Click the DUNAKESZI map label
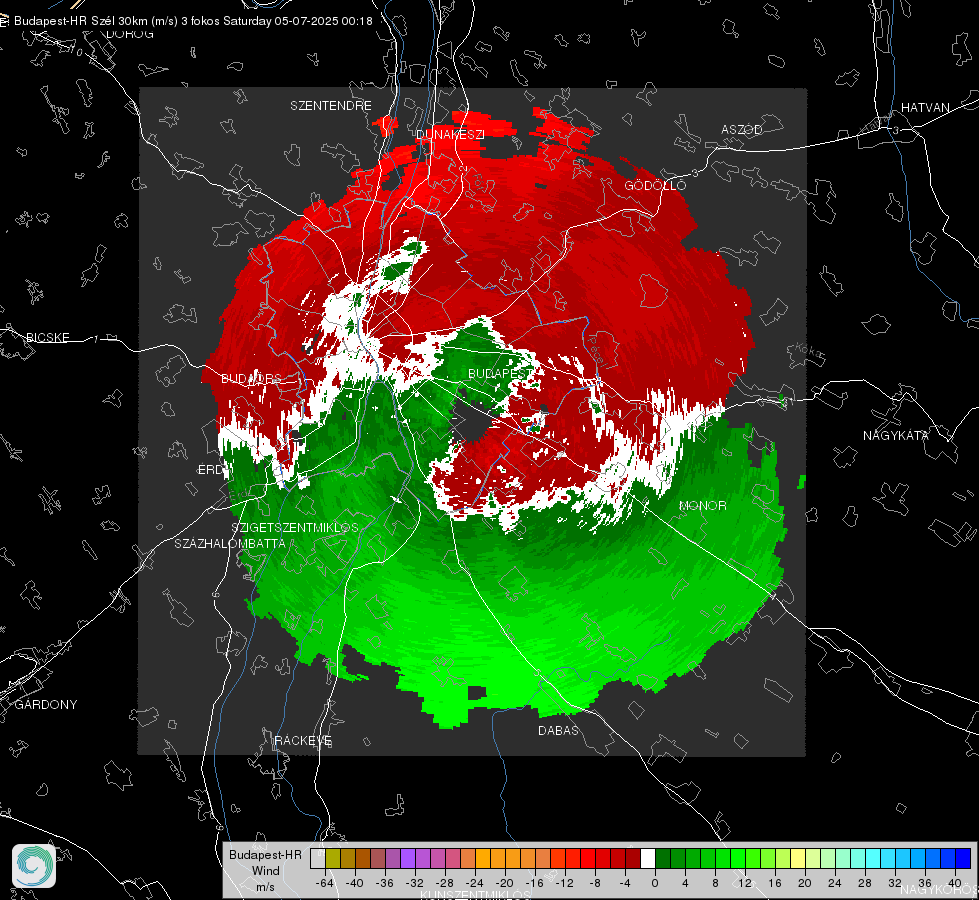Viewport: 979px width, 900px height. (450, 134)
